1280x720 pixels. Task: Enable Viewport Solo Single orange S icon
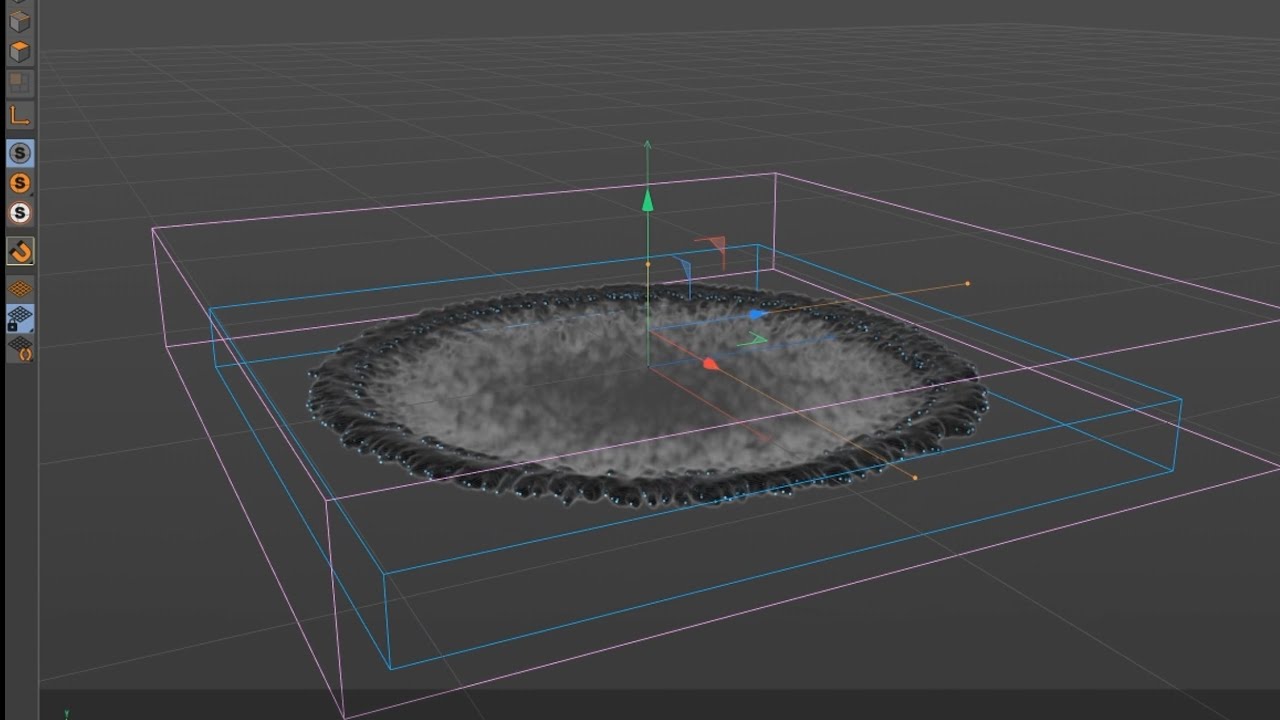click(x=20, y=183)
